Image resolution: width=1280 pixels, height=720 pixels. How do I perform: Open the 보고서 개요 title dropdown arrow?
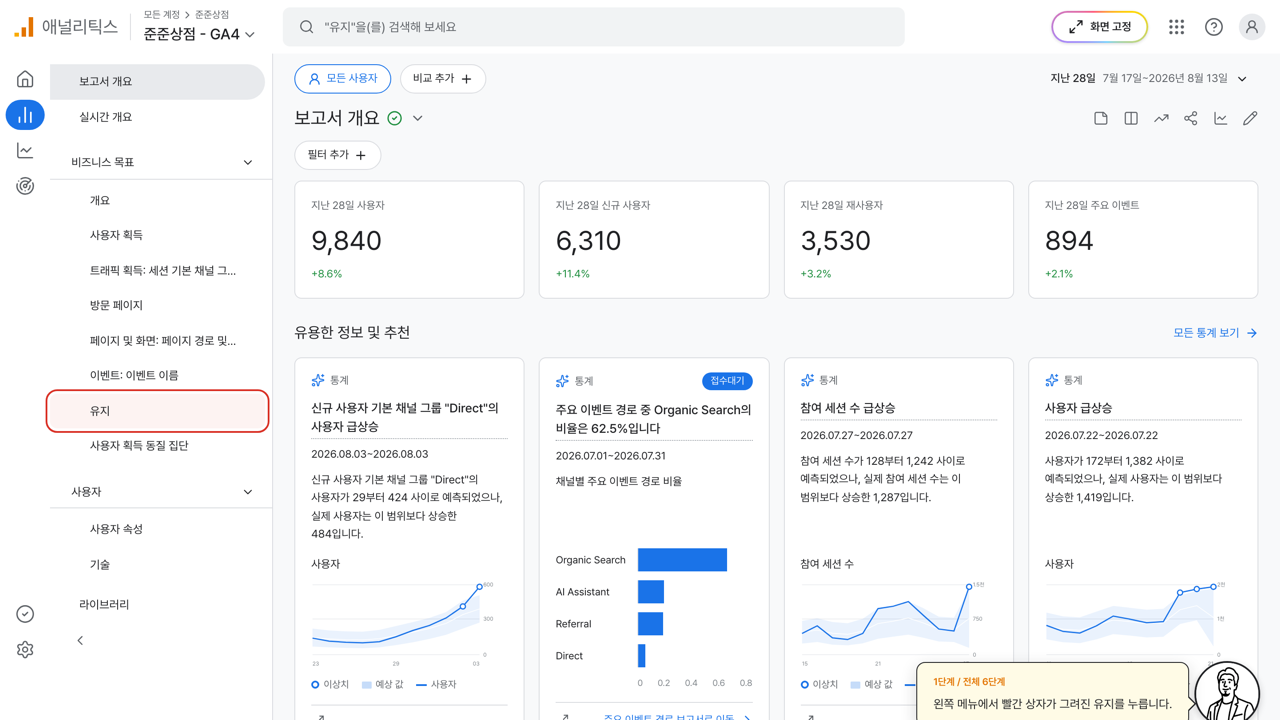click(418, 118)
